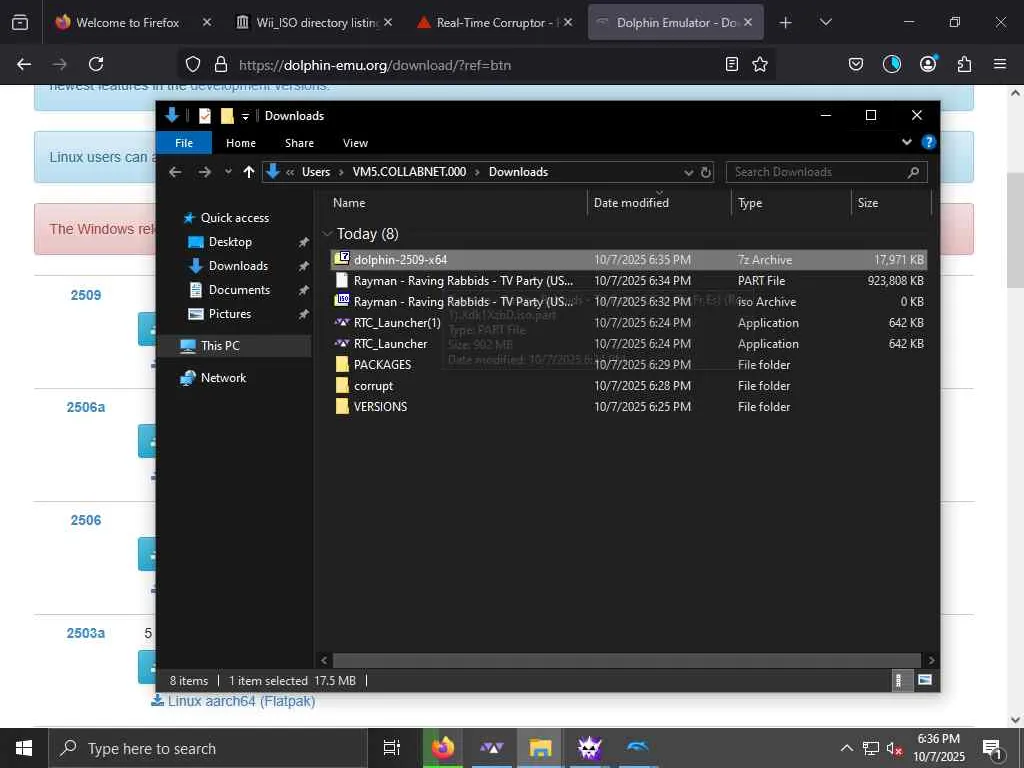This screenshot has width=1024, height=768.
Task: Open Network in navigation pane
Action: point(223,377)
